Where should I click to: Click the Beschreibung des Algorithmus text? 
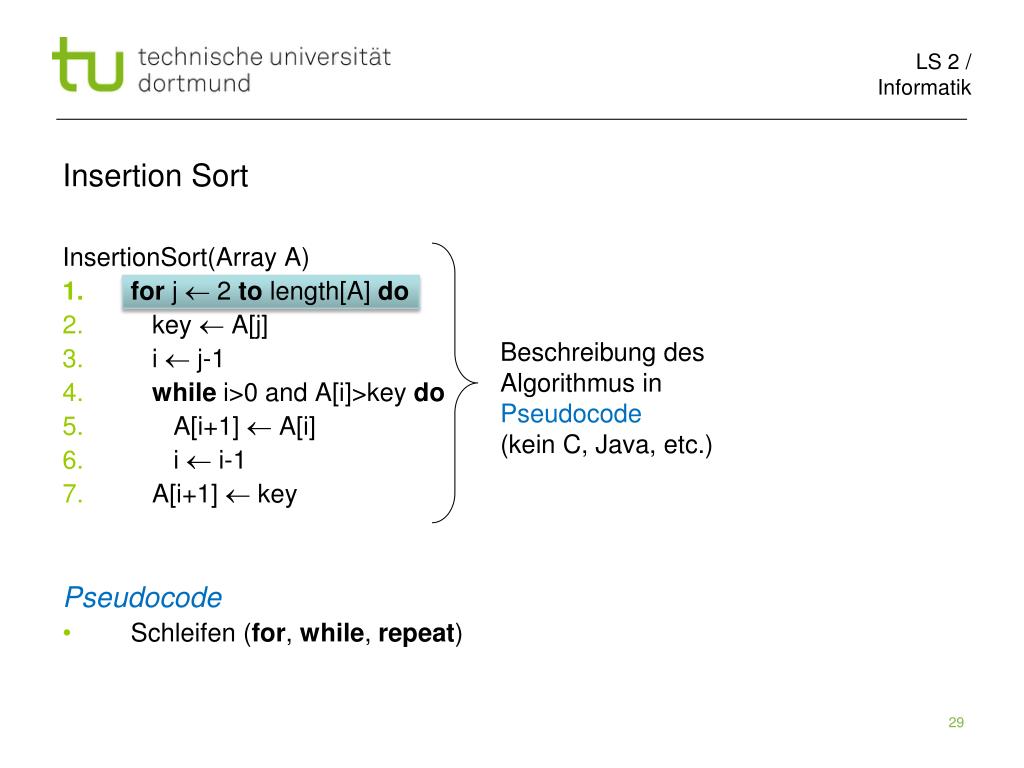tap(602, 368)
